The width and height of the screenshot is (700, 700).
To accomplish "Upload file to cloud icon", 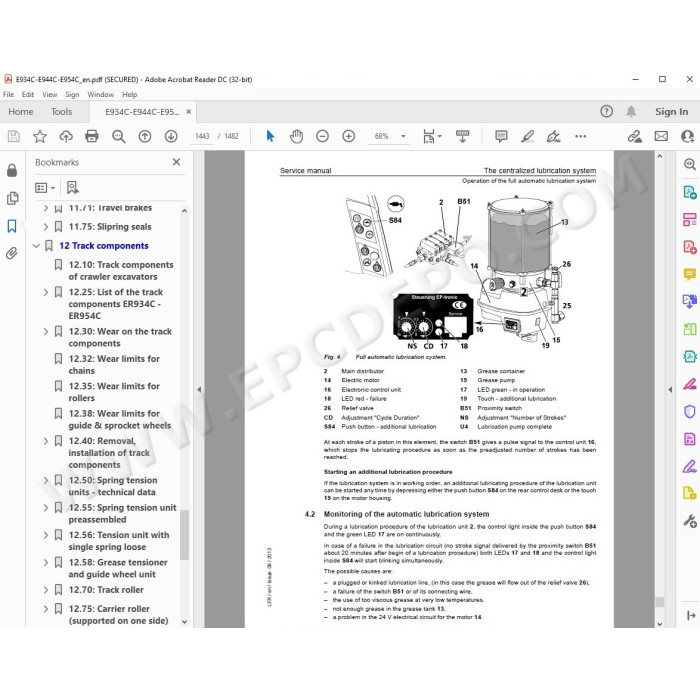I will (66, 136).
